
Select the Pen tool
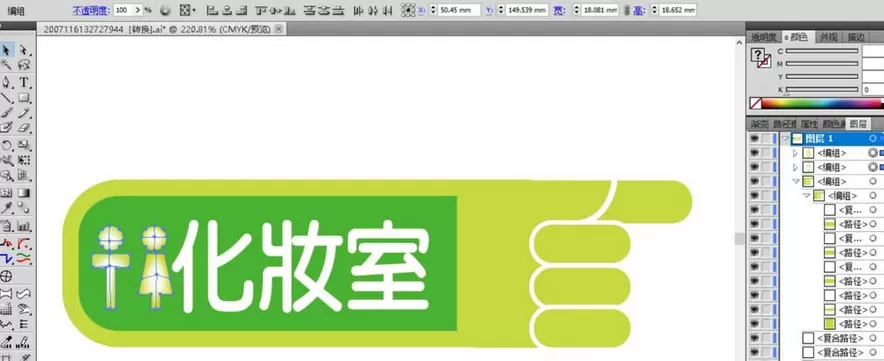point(7,82)
